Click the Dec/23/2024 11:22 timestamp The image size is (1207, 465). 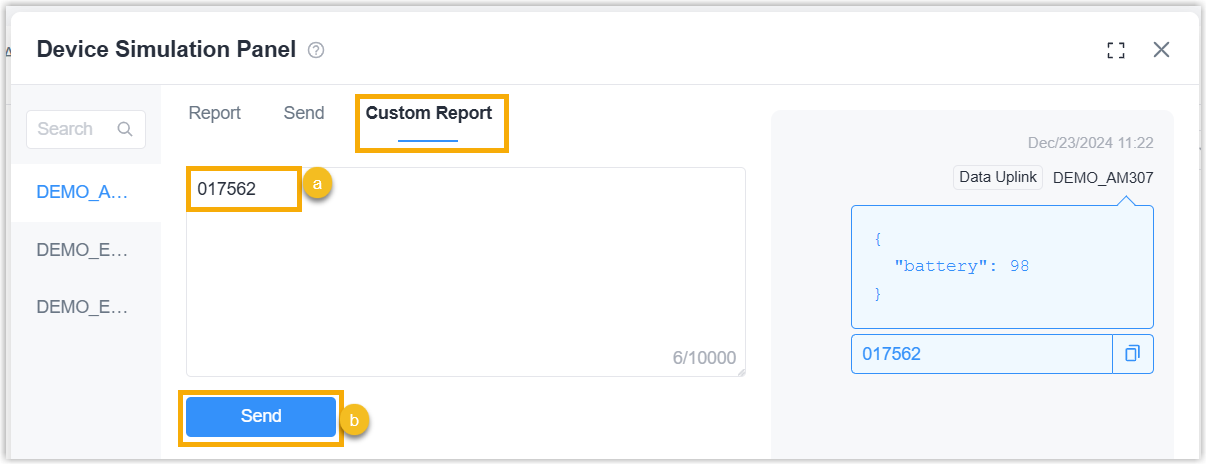pyautogui.click(x=1090, y=143)
